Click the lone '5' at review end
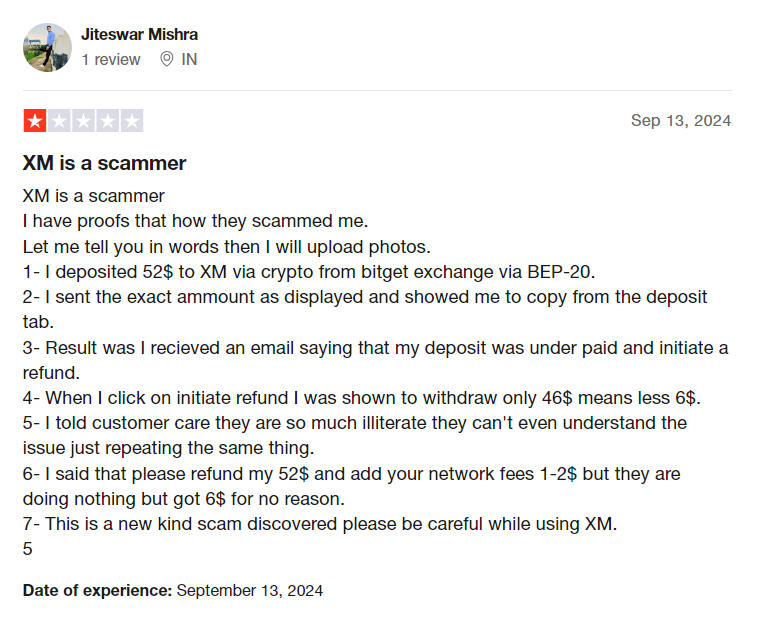This screenshot has height=618, width=757. coord(28,549)
